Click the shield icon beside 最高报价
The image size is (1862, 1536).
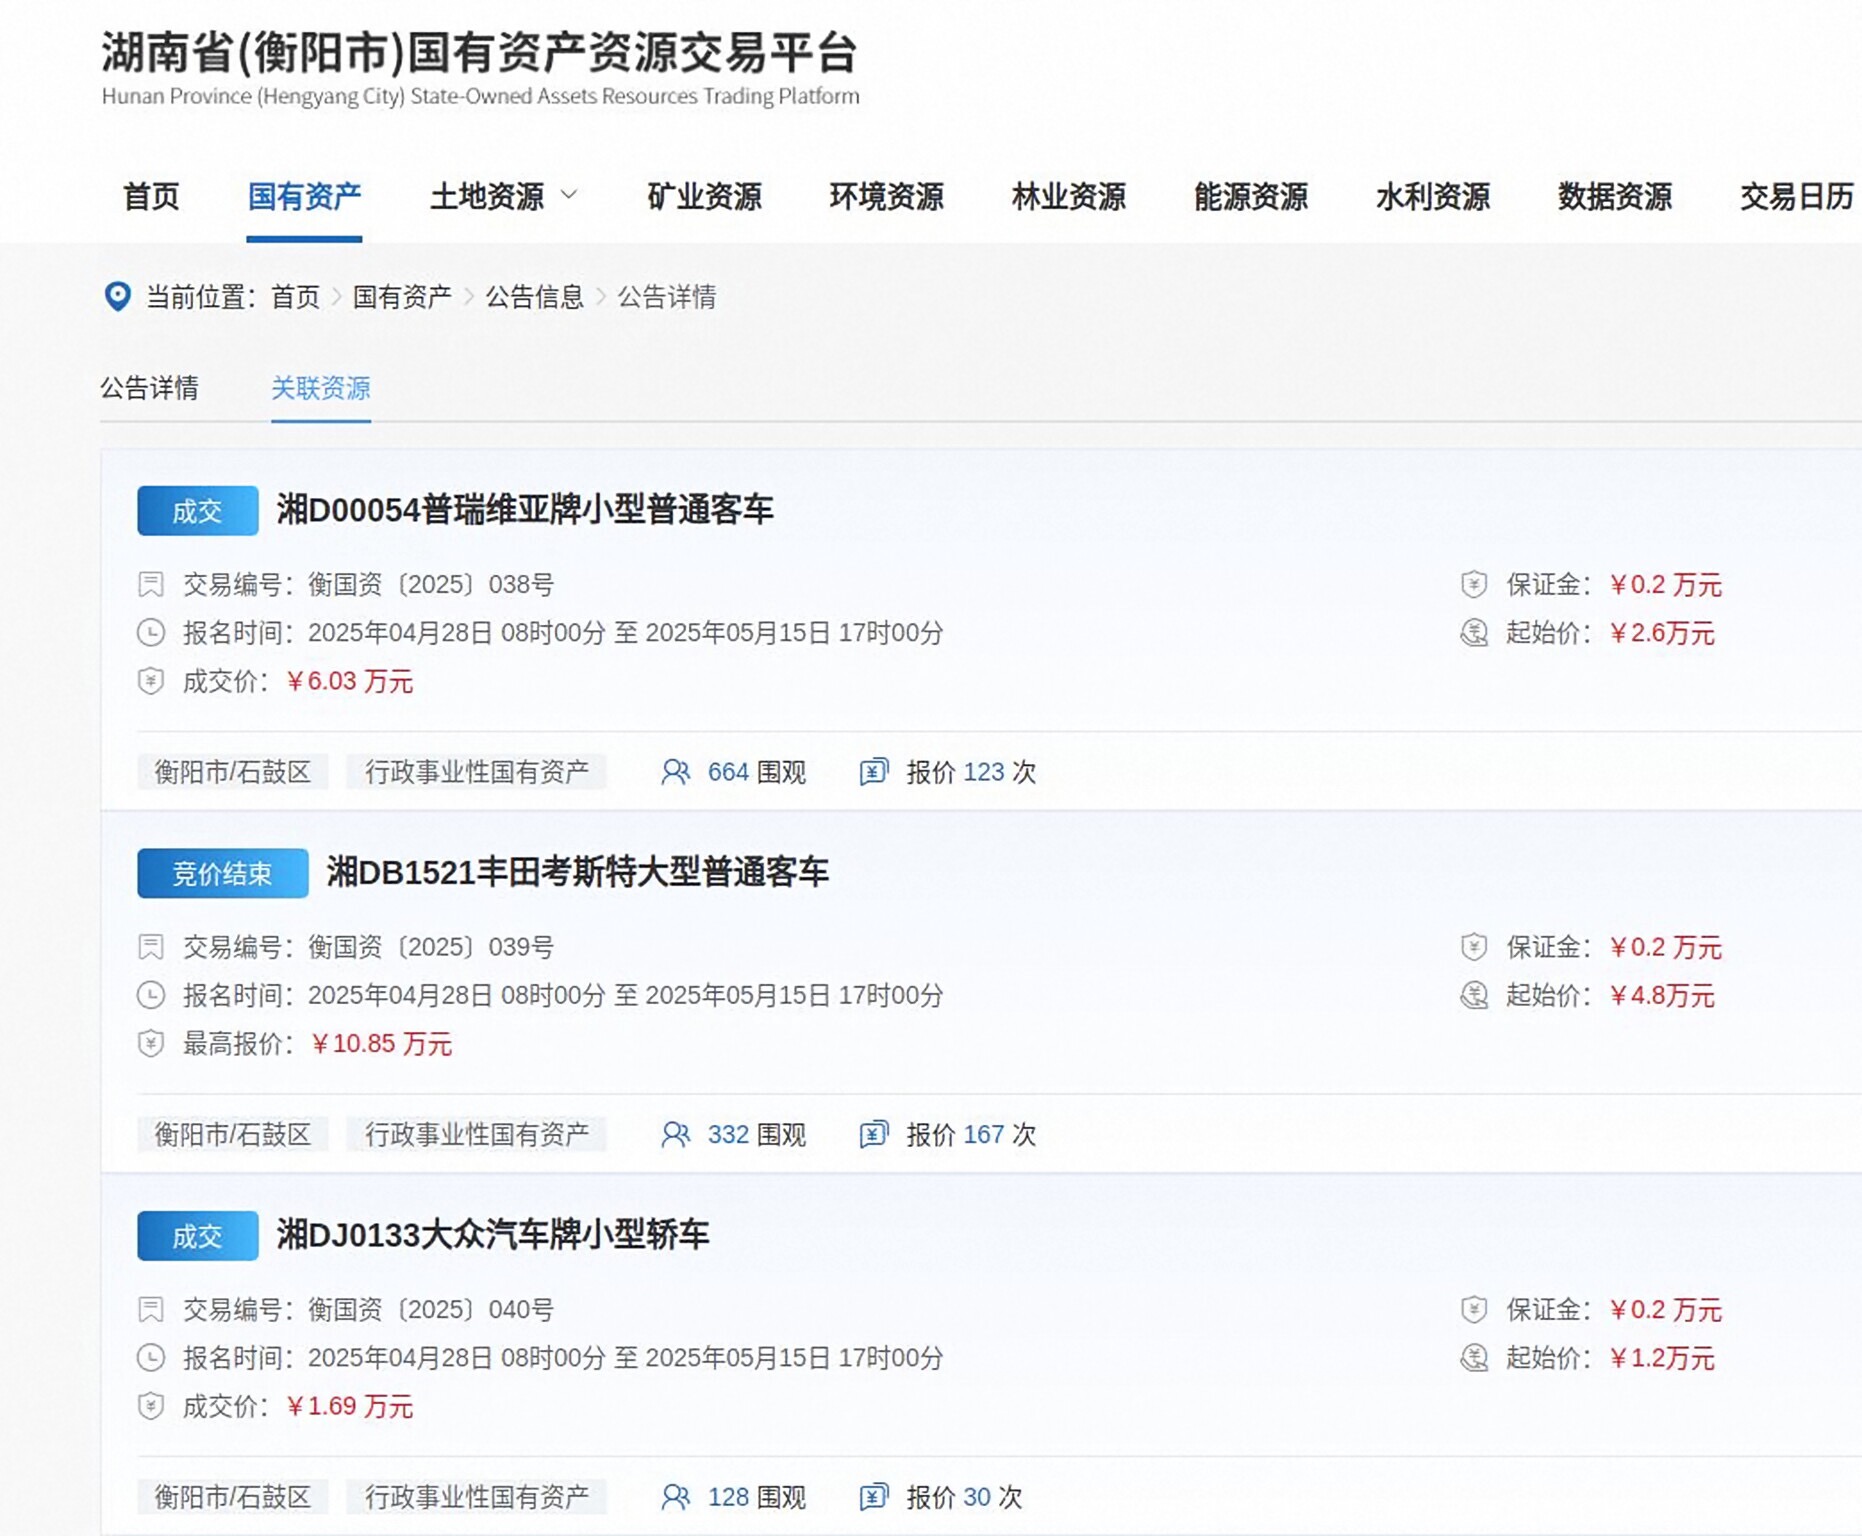click(x=151, y=1044)
